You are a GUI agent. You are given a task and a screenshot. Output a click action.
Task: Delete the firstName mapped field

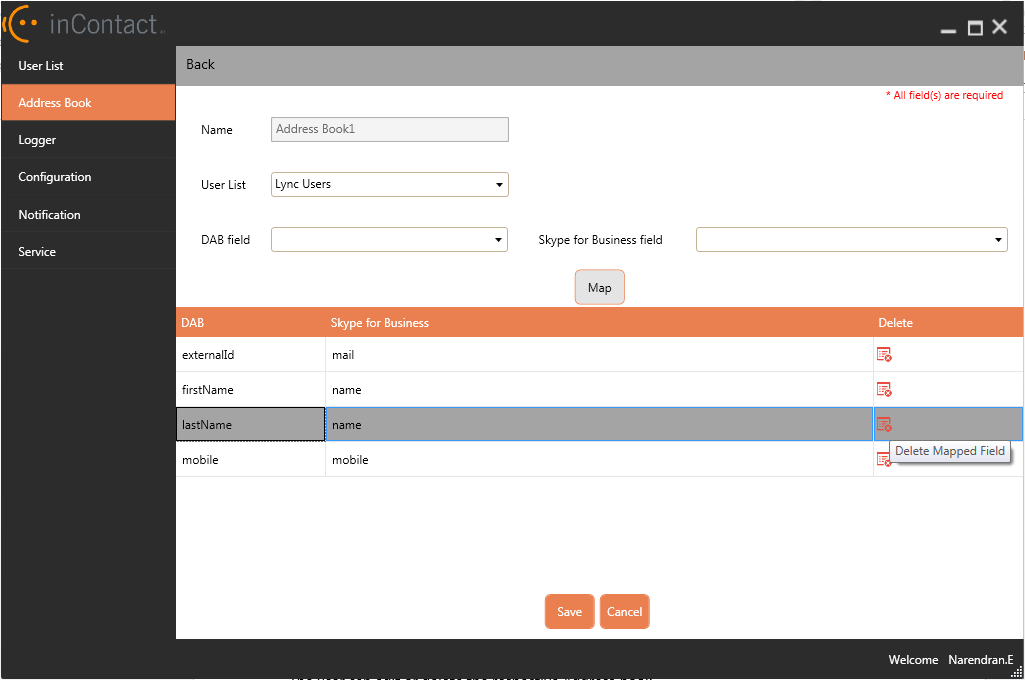[884, 390]
